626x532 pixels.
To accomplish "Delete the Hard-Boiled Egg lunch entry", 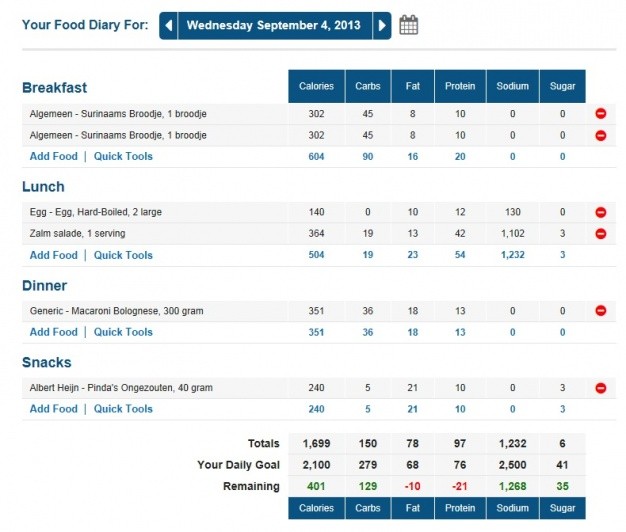I will [600, 213].
